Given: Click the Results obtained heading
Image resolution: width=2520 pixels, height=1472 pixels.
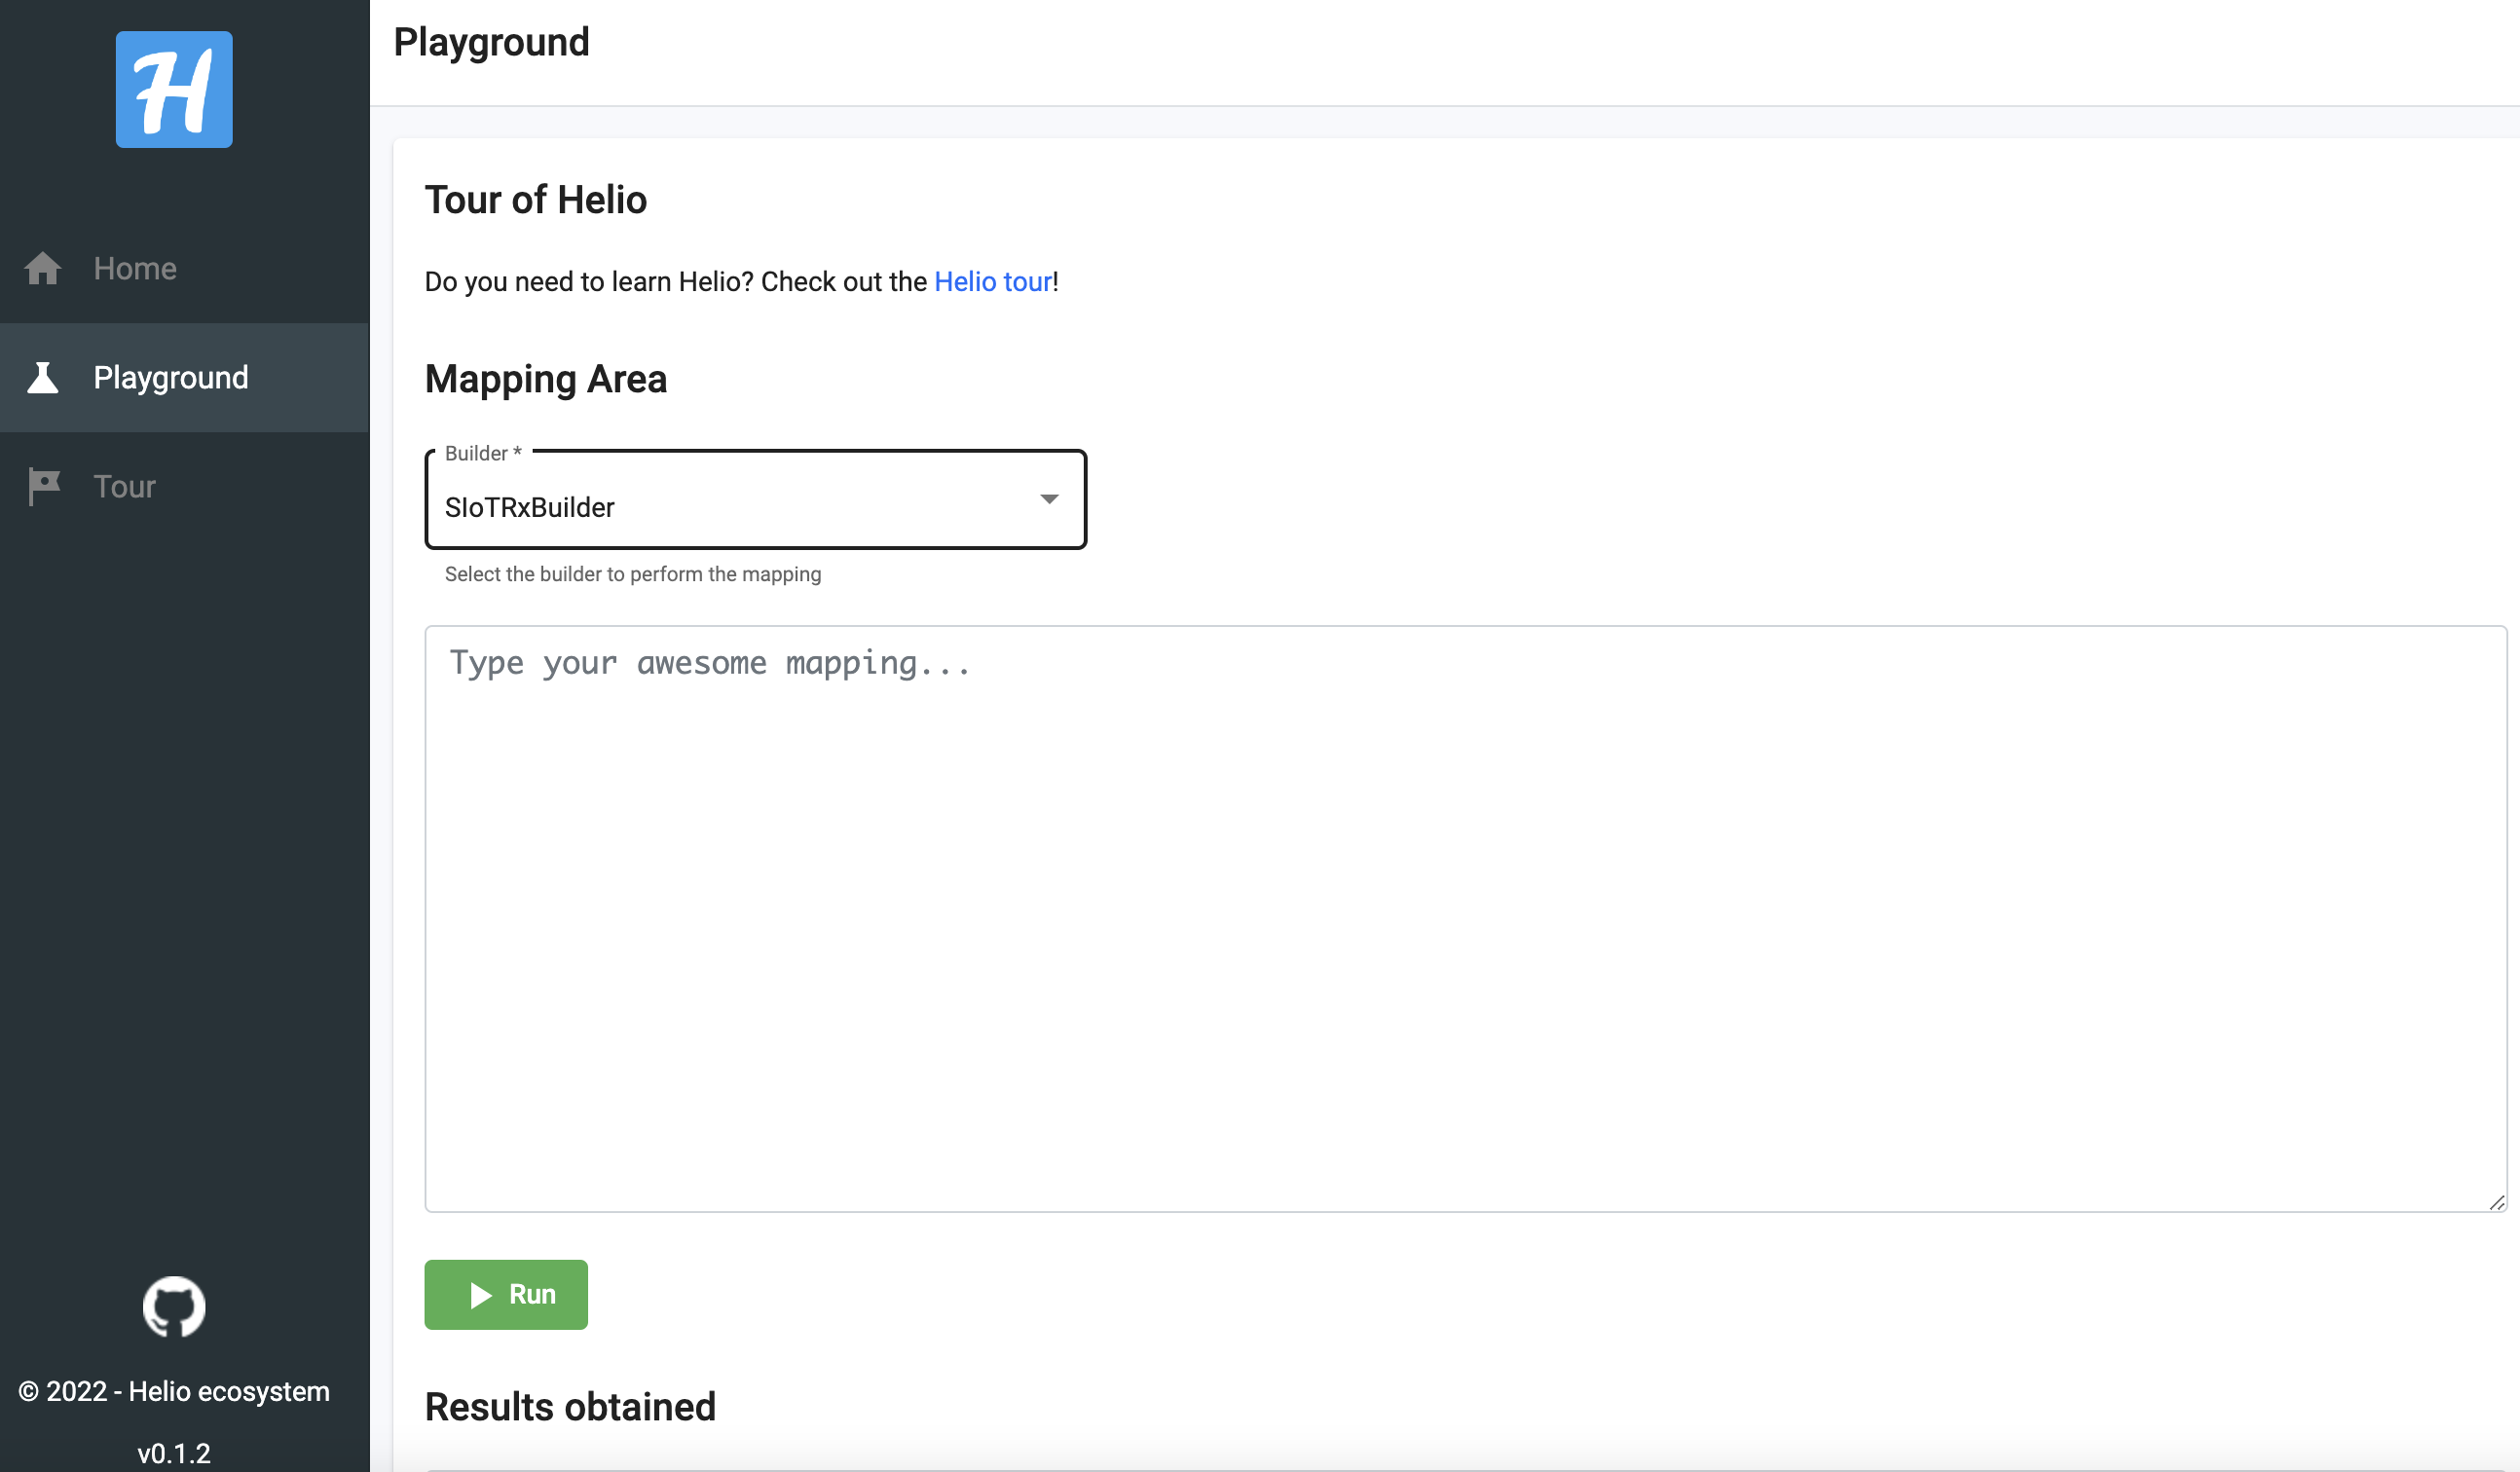Looking at the screenshot, I should 571,1407.
